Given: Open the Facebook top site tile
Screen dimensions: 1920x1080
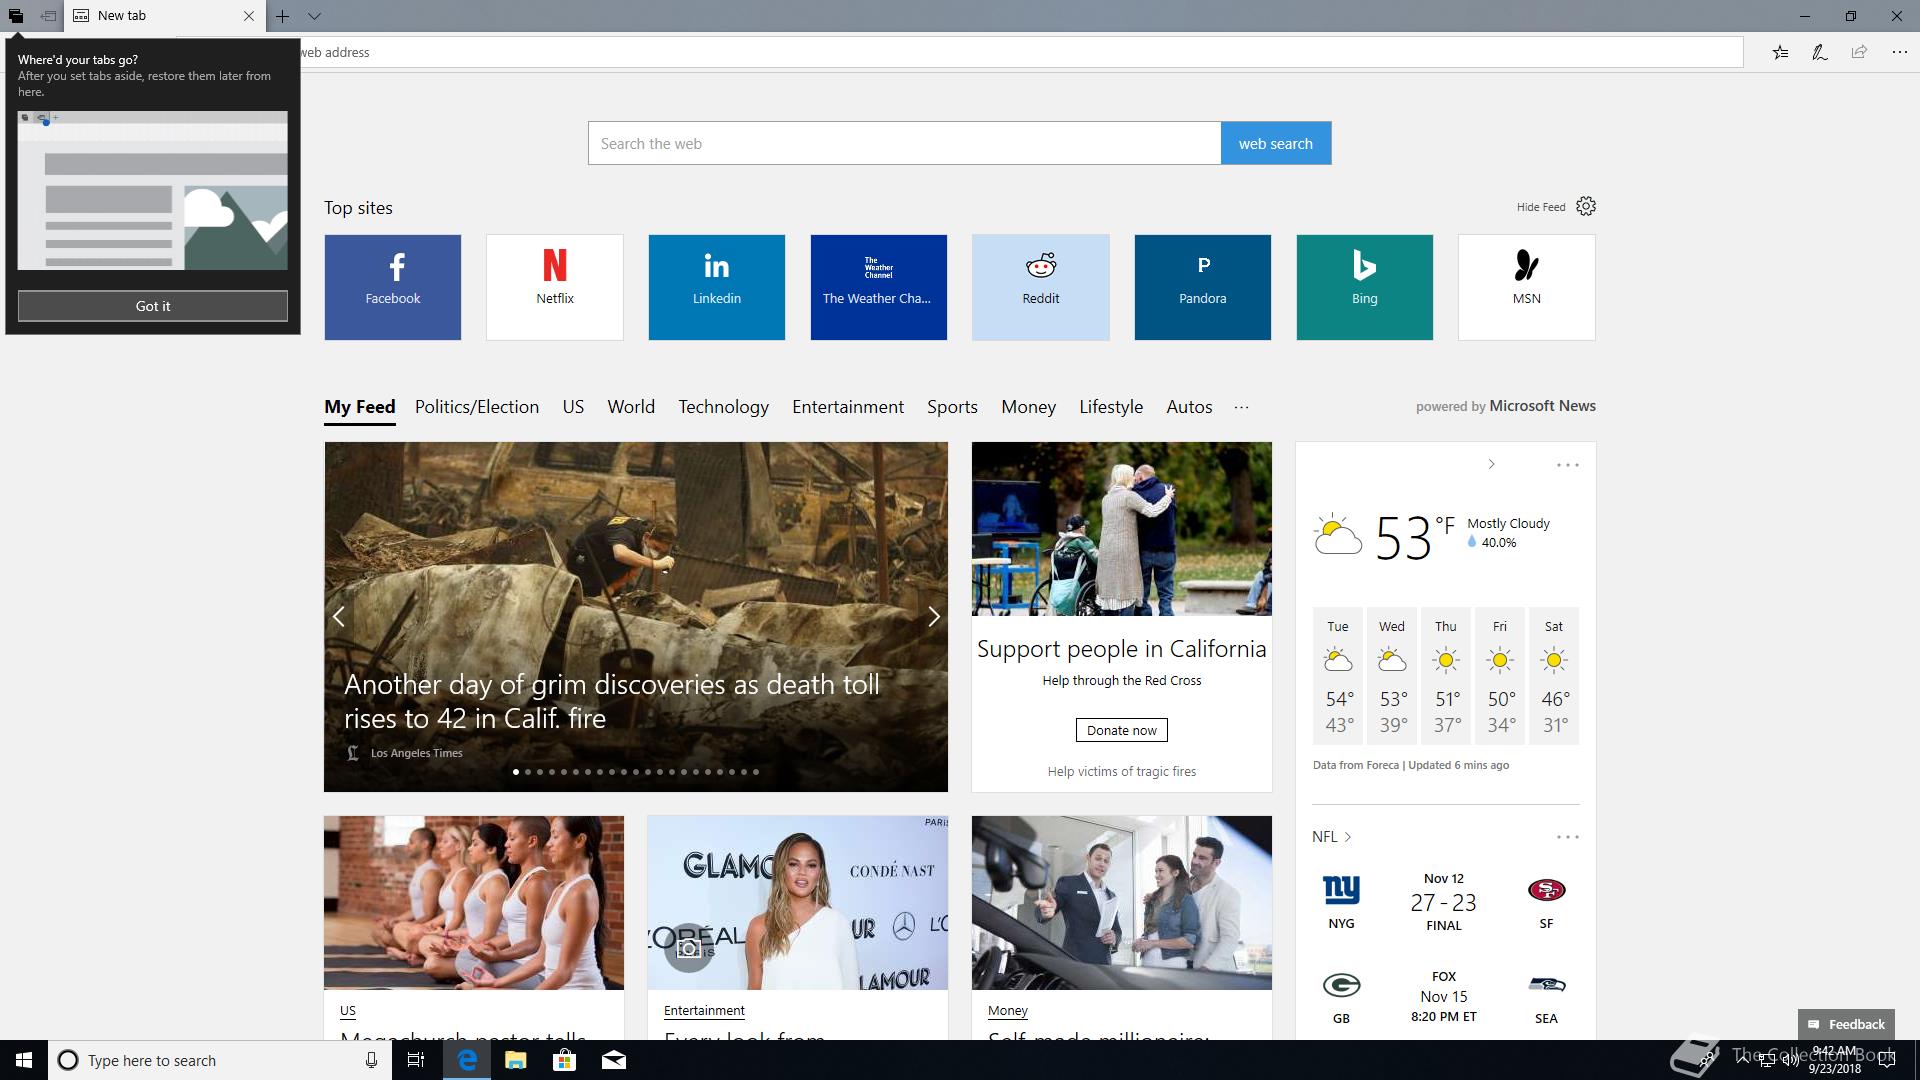Looking at the screenshot, I should [393, 287].
